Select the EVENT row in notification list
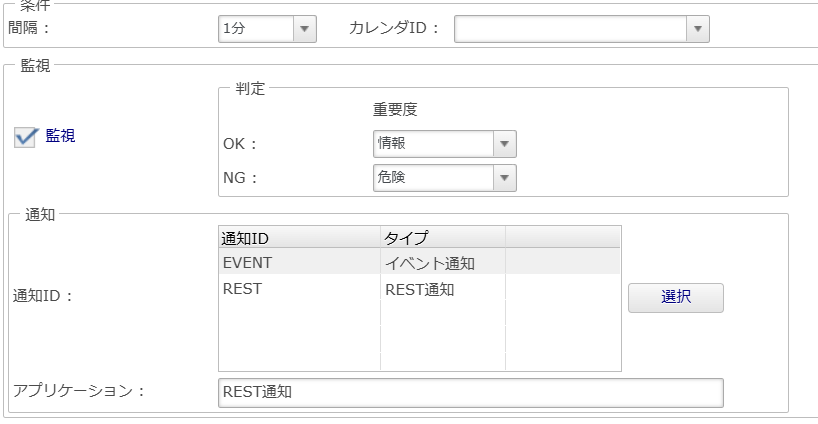Screen dimensions: 818x424 [299, 263]
